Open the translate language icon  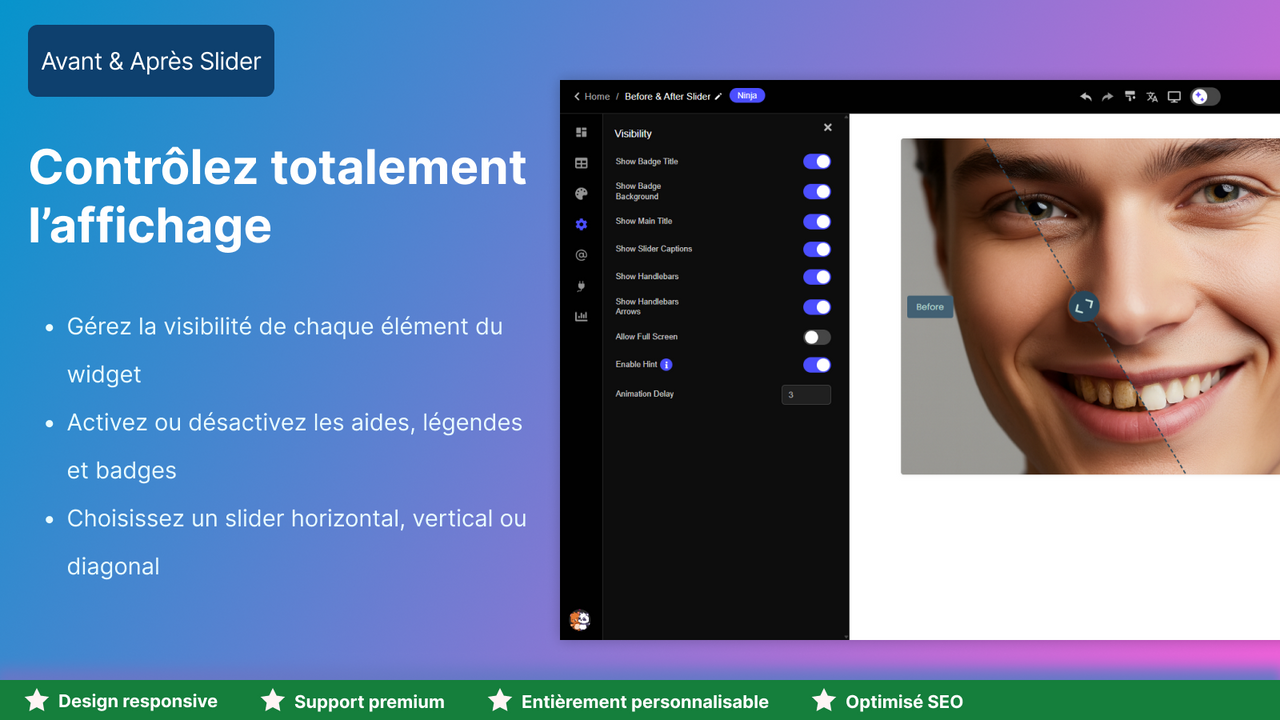coord(1152,97)
